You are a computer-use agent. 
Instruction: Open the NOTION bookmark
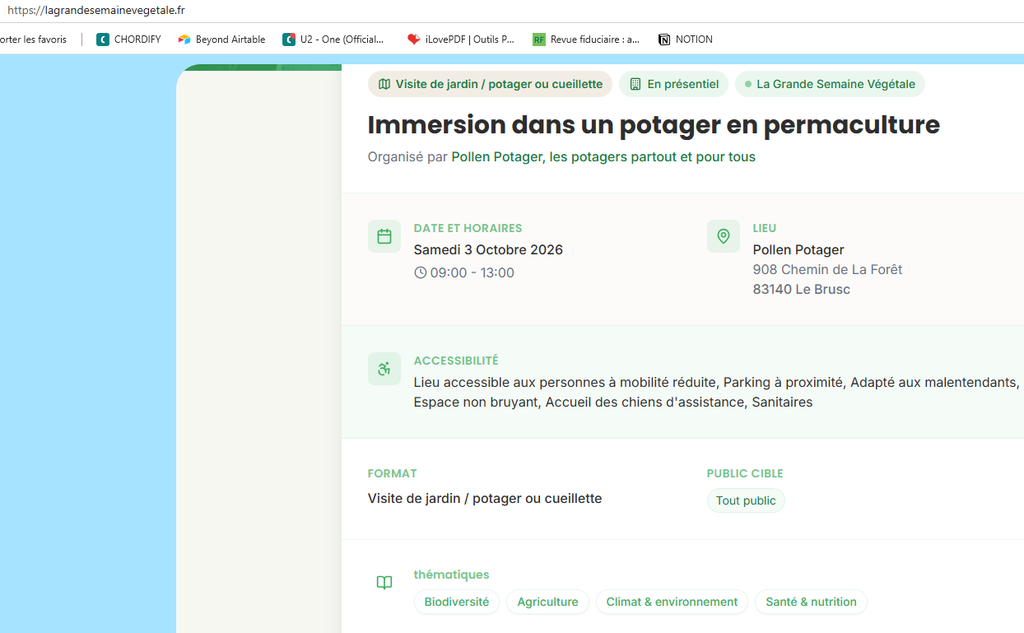[685, 39]
